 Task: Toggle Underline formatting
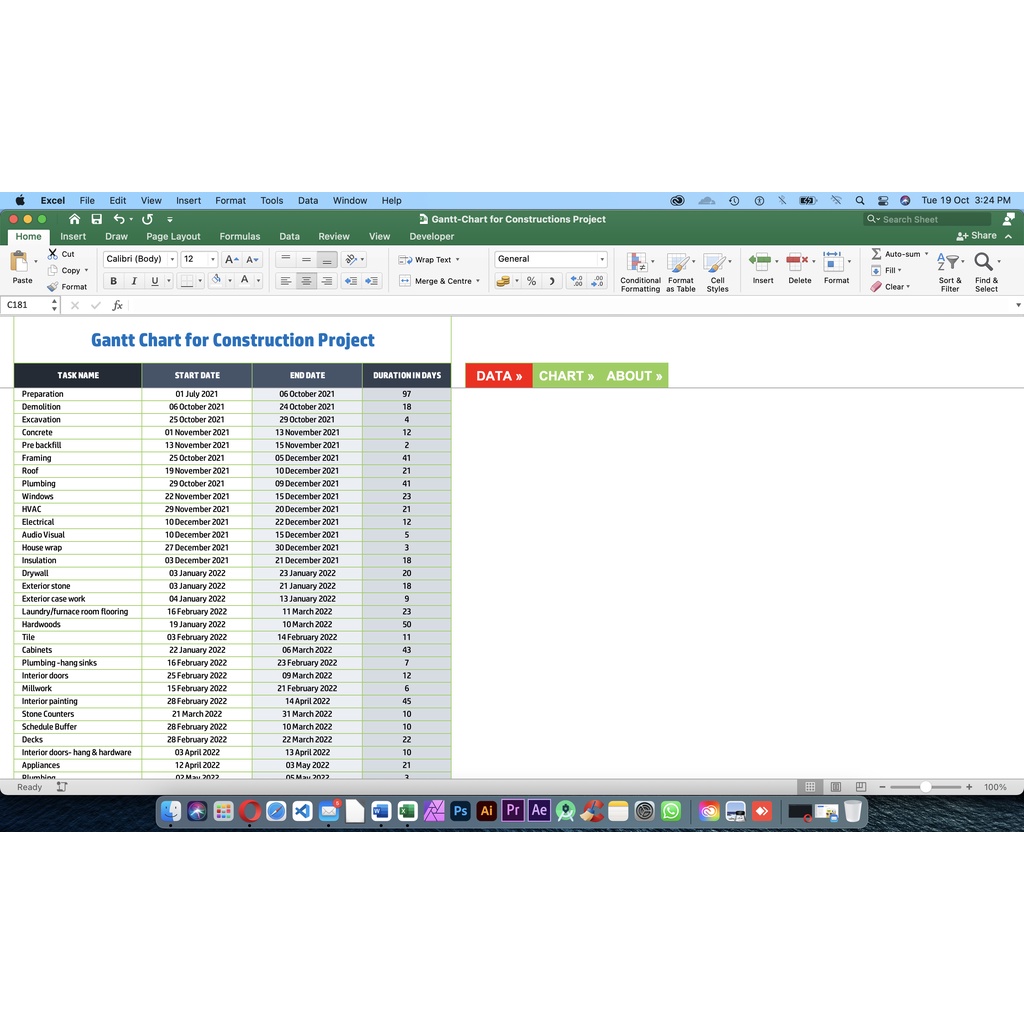click(x=155, y=281)
